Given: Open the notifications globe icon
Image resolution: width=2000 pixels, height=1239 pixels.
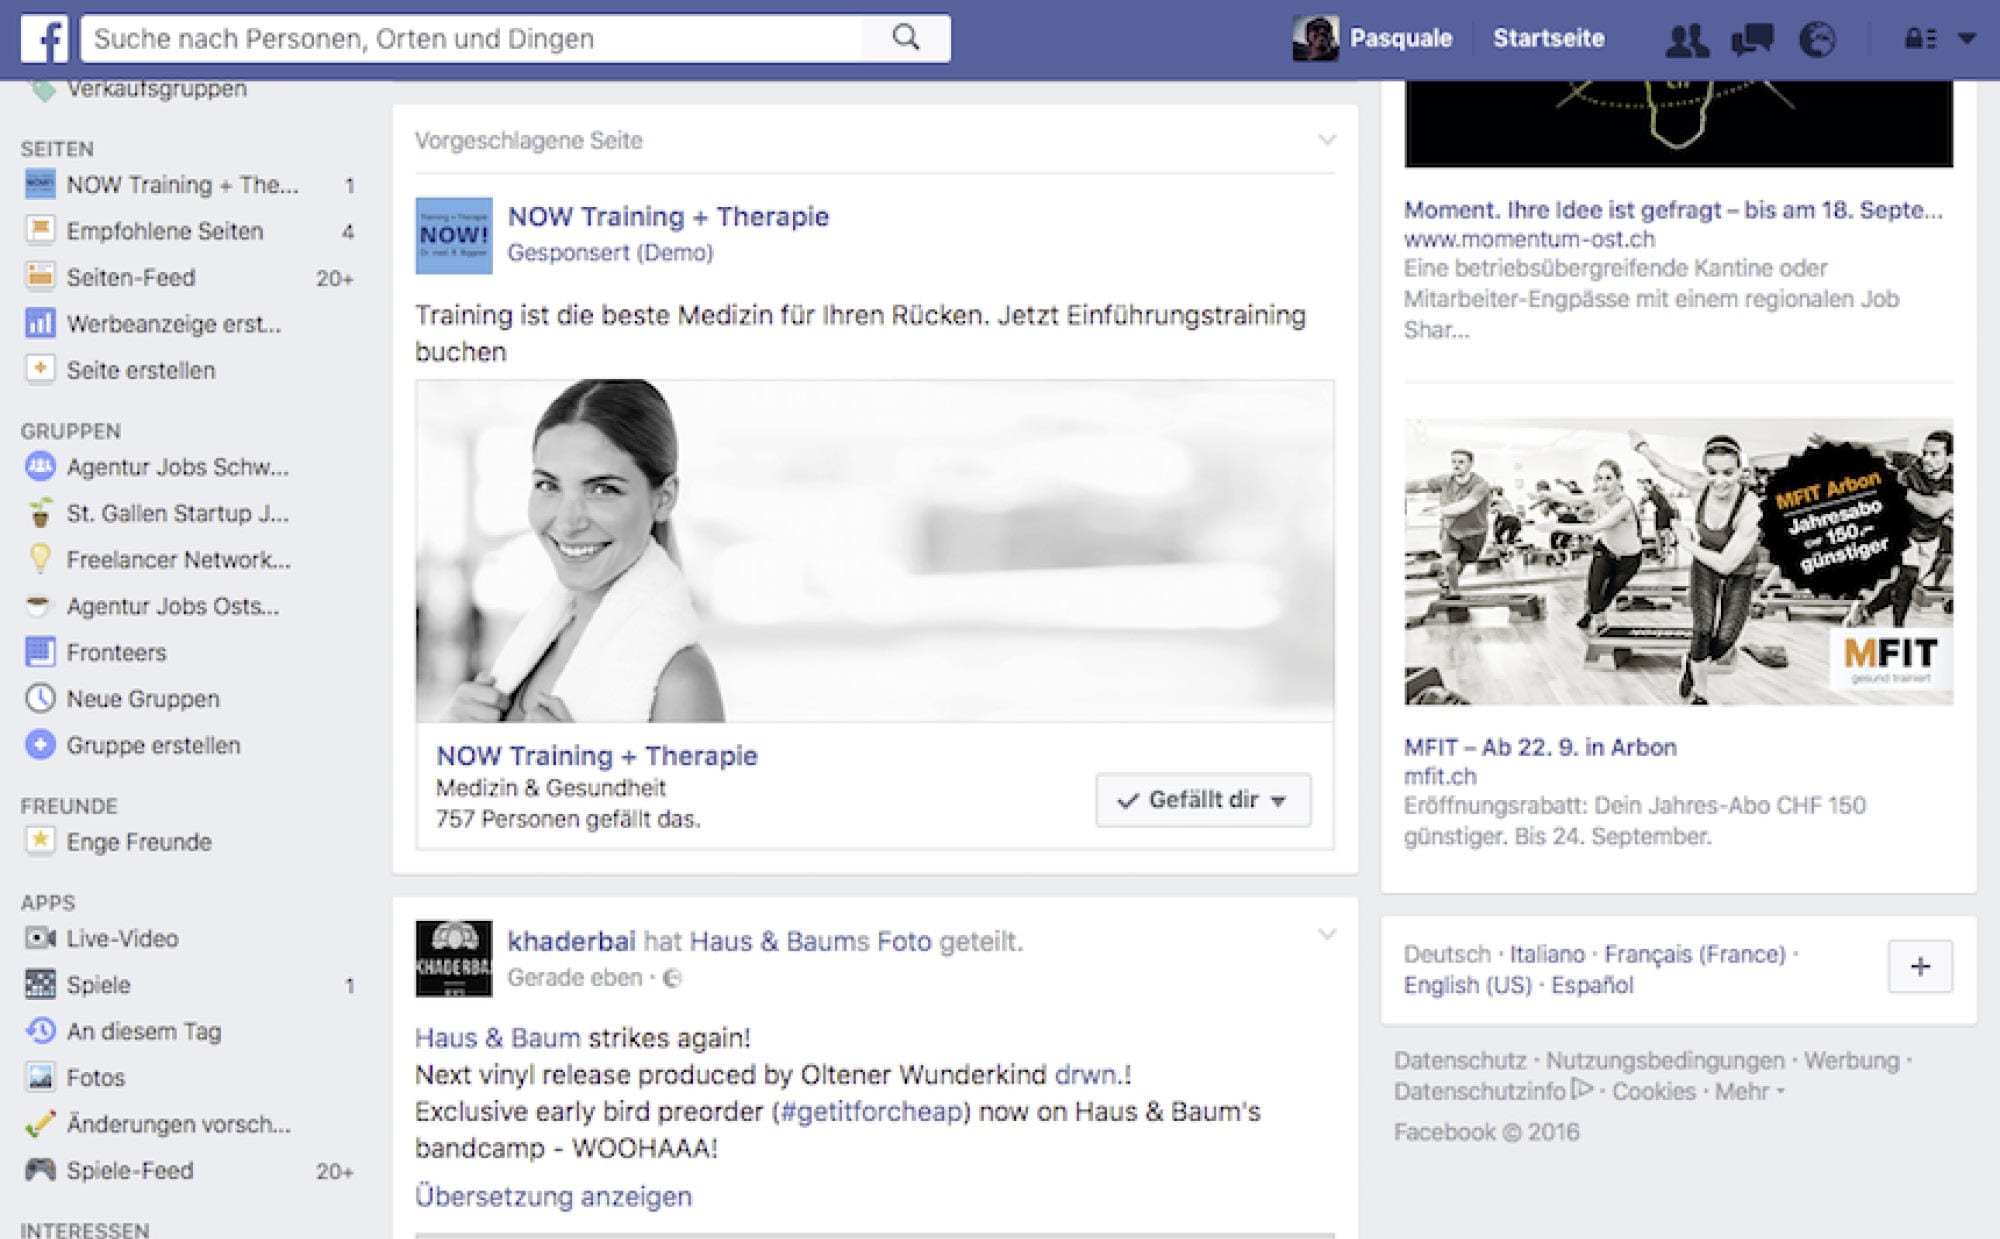Looking at the screenshot, I should click(1817, 39).
